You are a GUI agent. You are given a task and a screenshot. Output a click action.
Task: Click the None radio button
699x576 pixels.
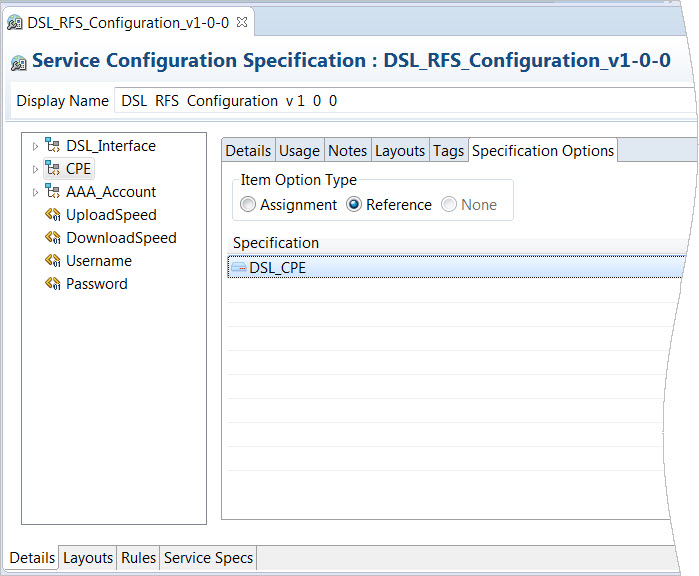point(449,205)
